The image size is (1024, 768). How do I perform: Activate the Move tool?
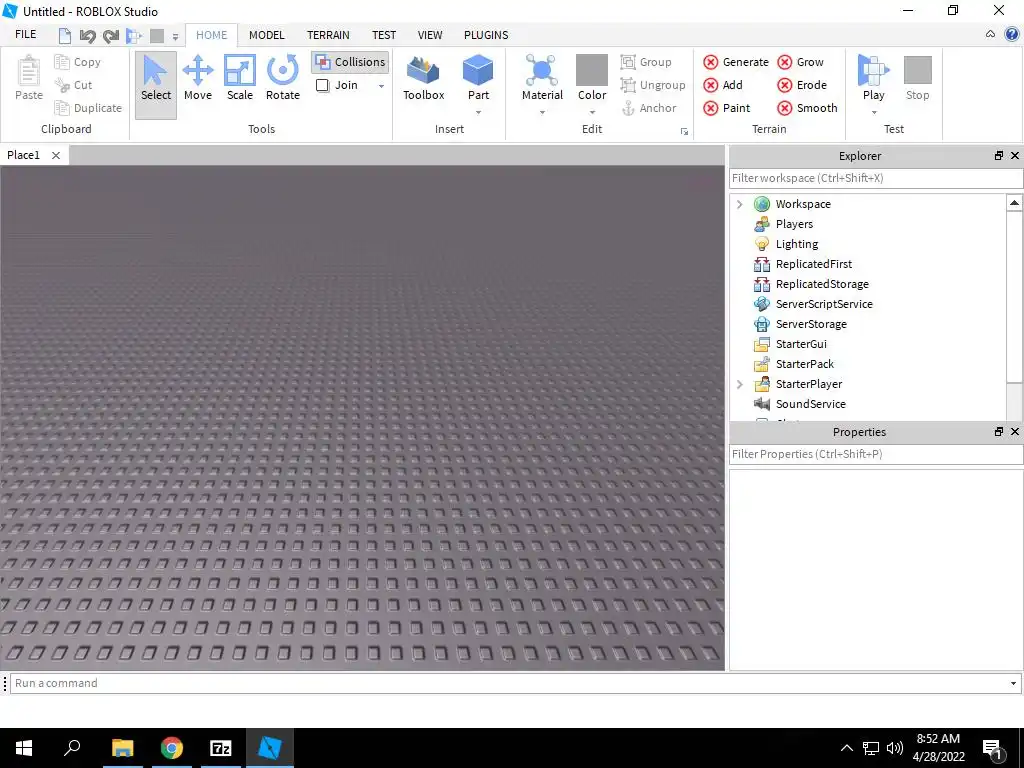coord(198,78)
